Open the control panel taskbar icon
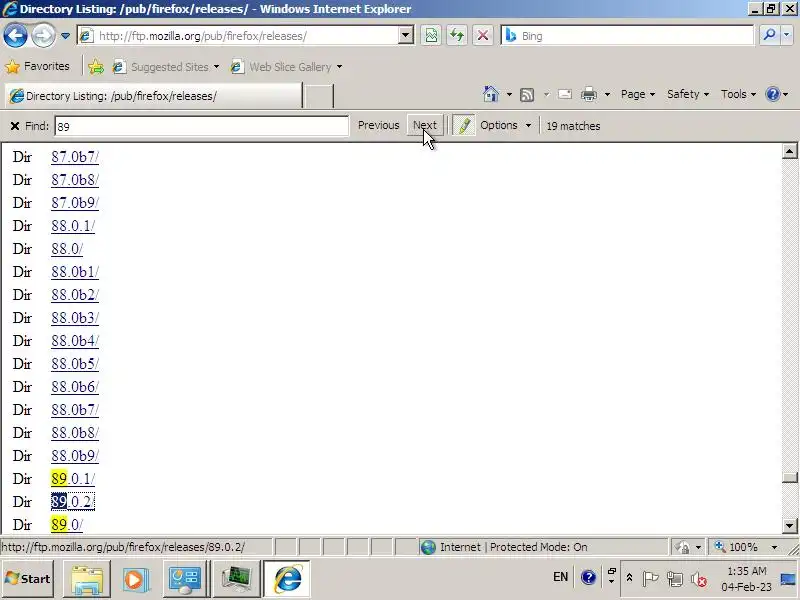 (x=184, y=580)
